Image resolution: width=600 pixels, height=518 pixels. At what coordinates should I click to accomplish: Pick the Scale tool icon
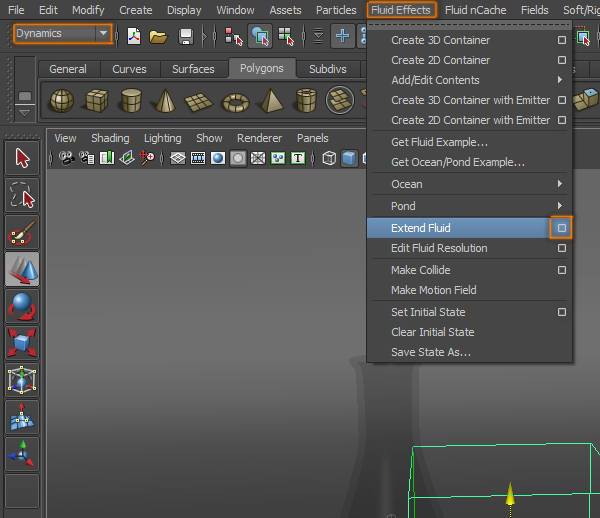(22, 343)
